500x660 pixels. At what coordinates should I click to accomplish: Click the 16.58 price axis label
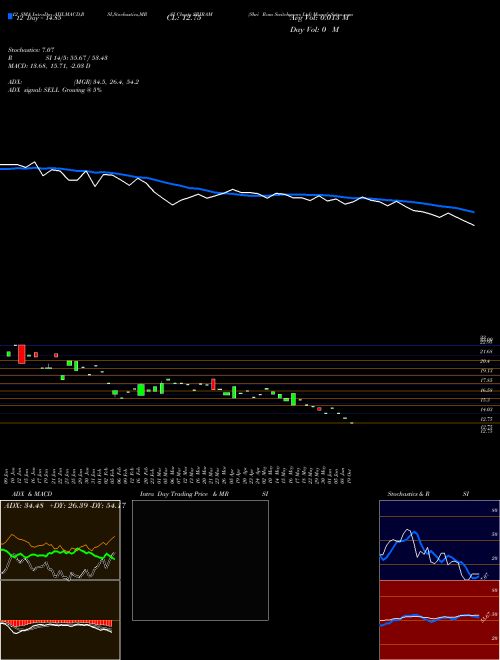click(x=487, y=390)
